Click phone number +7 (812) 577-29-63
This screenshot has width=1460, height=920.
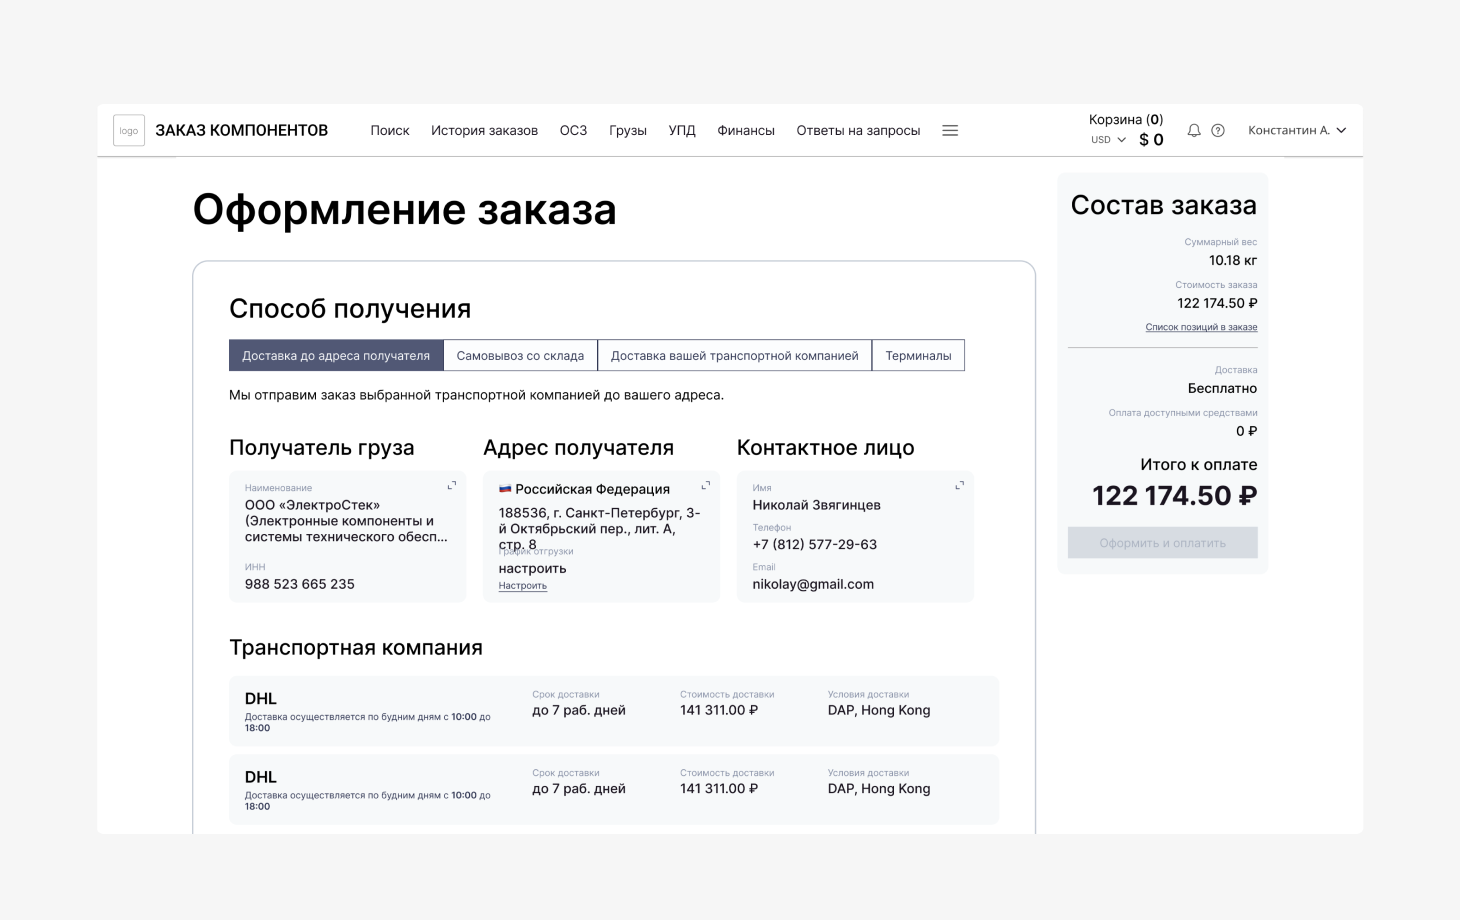tap(815, 545)
